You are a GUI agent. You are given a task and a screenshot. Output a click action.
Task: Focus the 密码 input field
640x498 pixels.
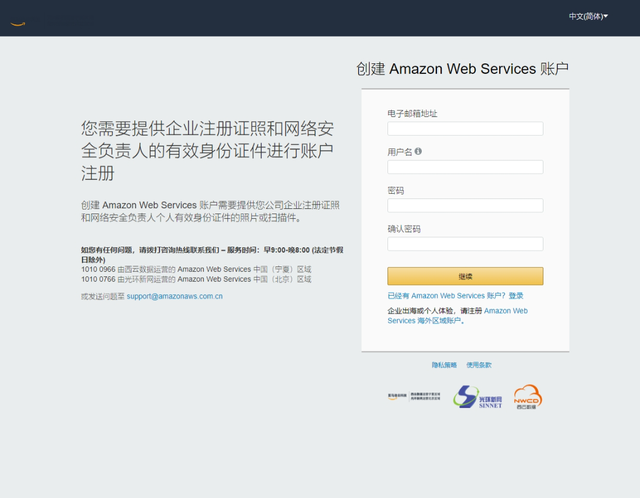[465, 205]
